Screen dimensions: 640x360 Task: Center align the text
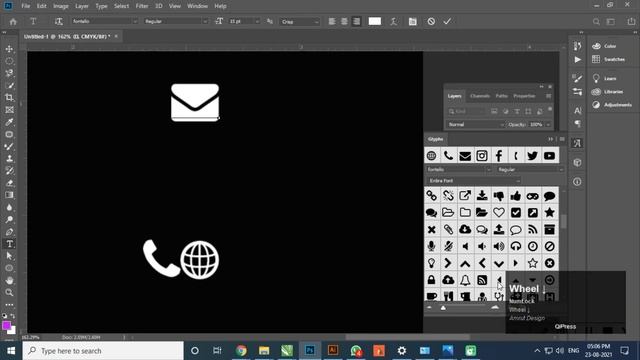pos(344,21)
